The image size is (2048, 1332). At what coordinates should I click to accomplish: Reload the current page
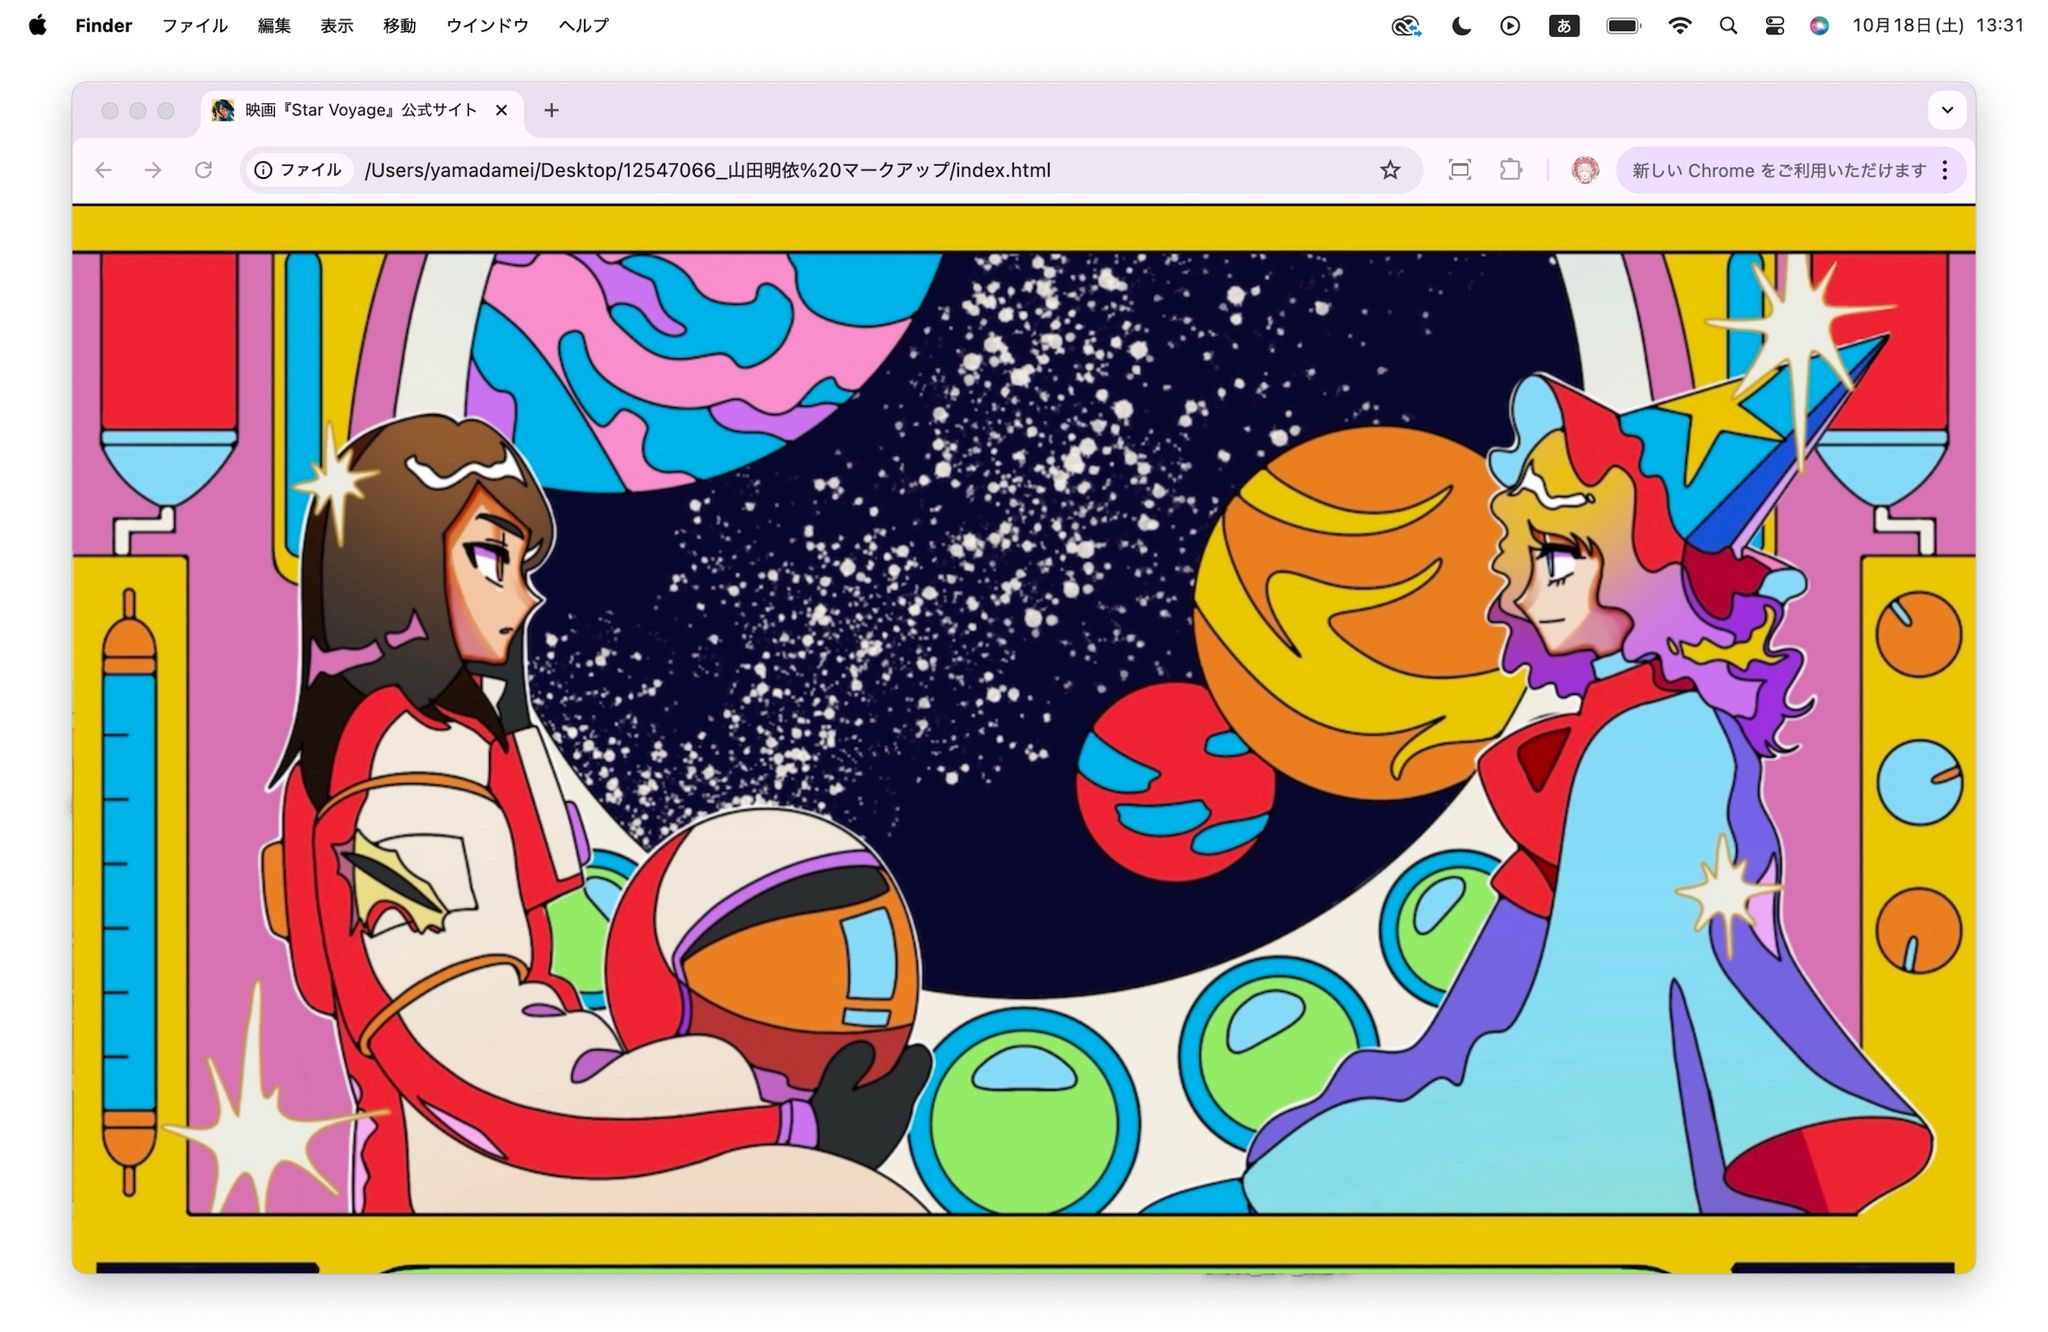point(203,170)
